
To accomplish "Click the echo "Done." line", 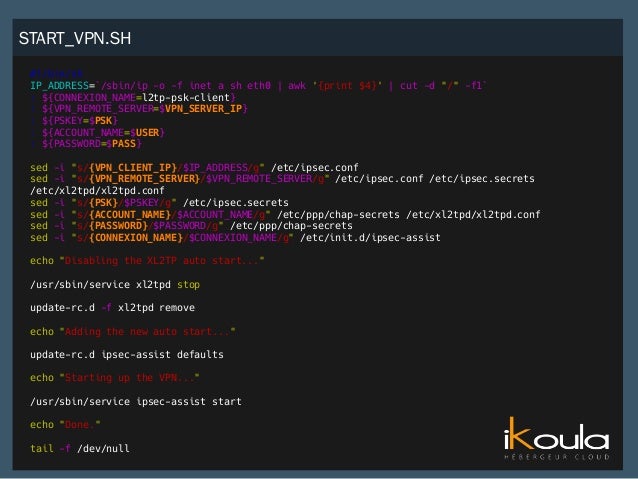I will tap(65, 425).
